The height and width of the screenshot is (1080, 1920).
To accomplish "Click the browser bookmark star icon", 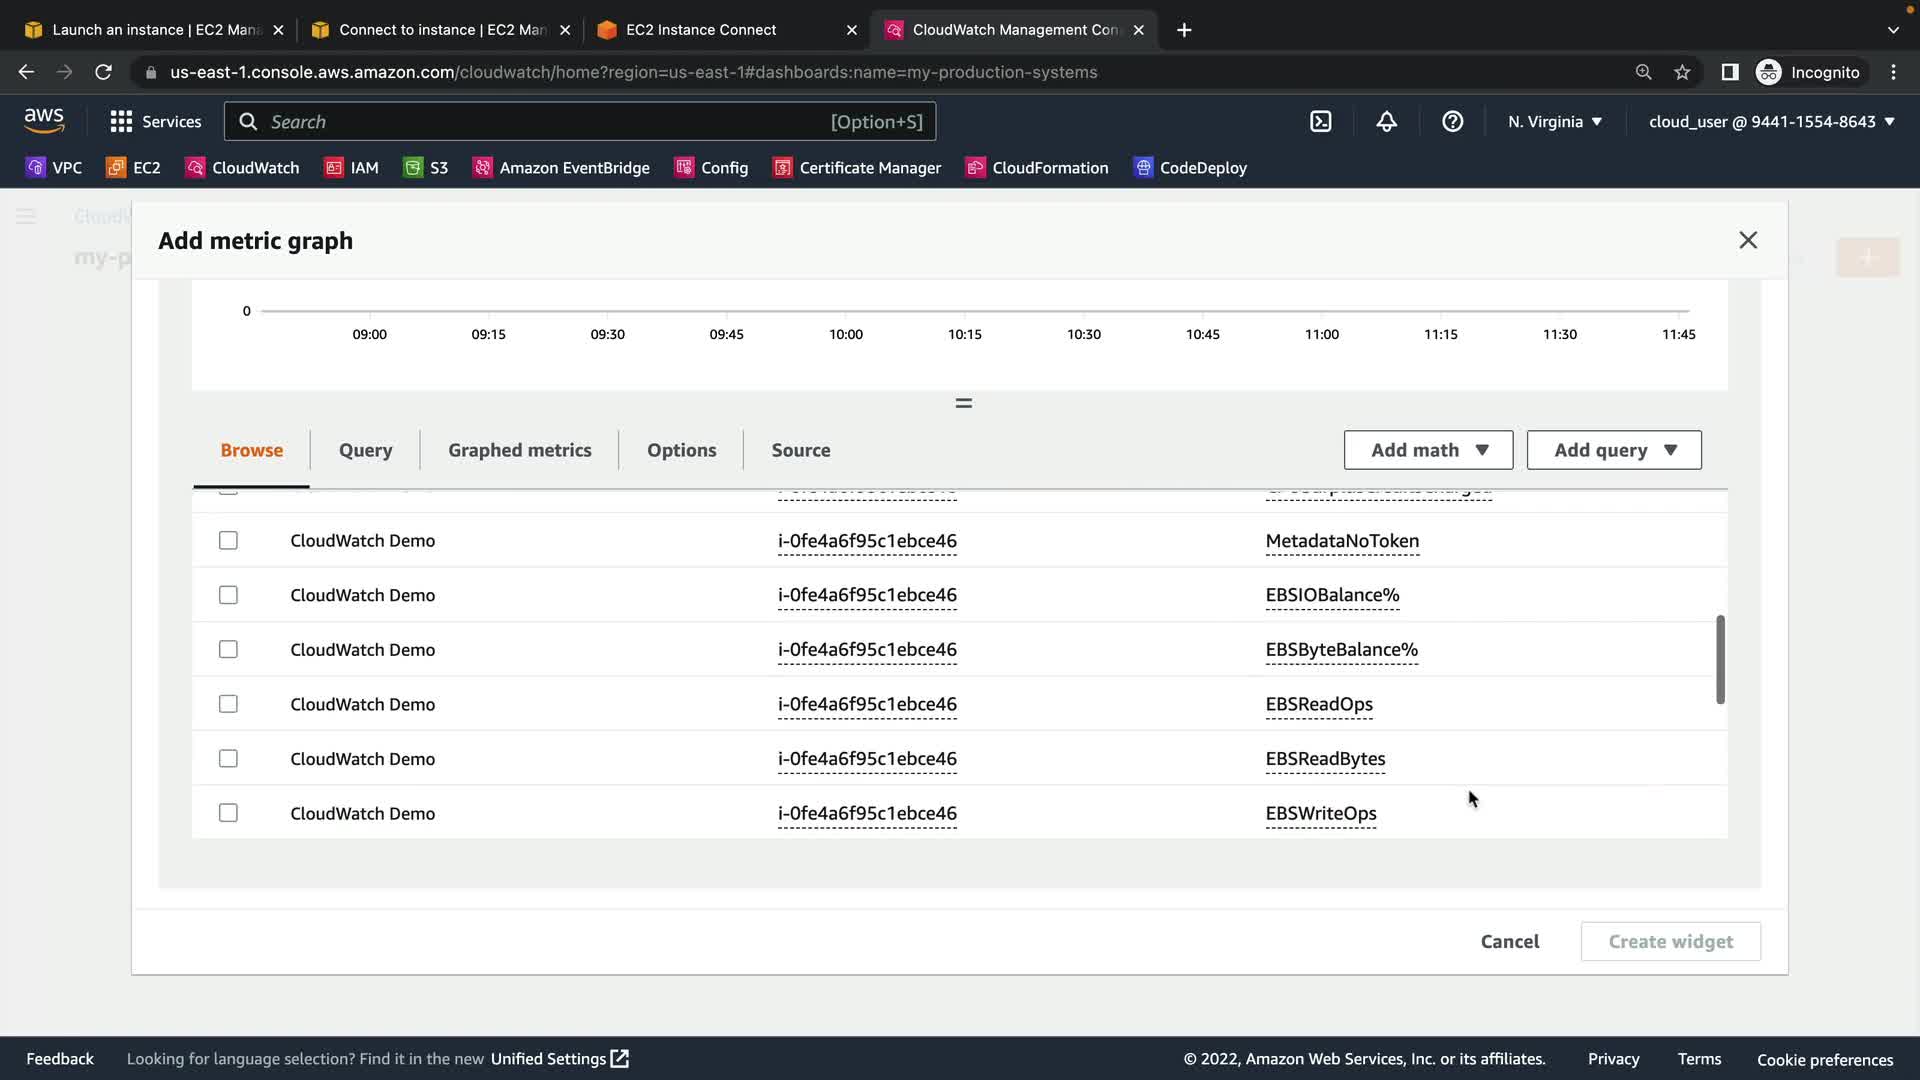I will (1682, 72).
